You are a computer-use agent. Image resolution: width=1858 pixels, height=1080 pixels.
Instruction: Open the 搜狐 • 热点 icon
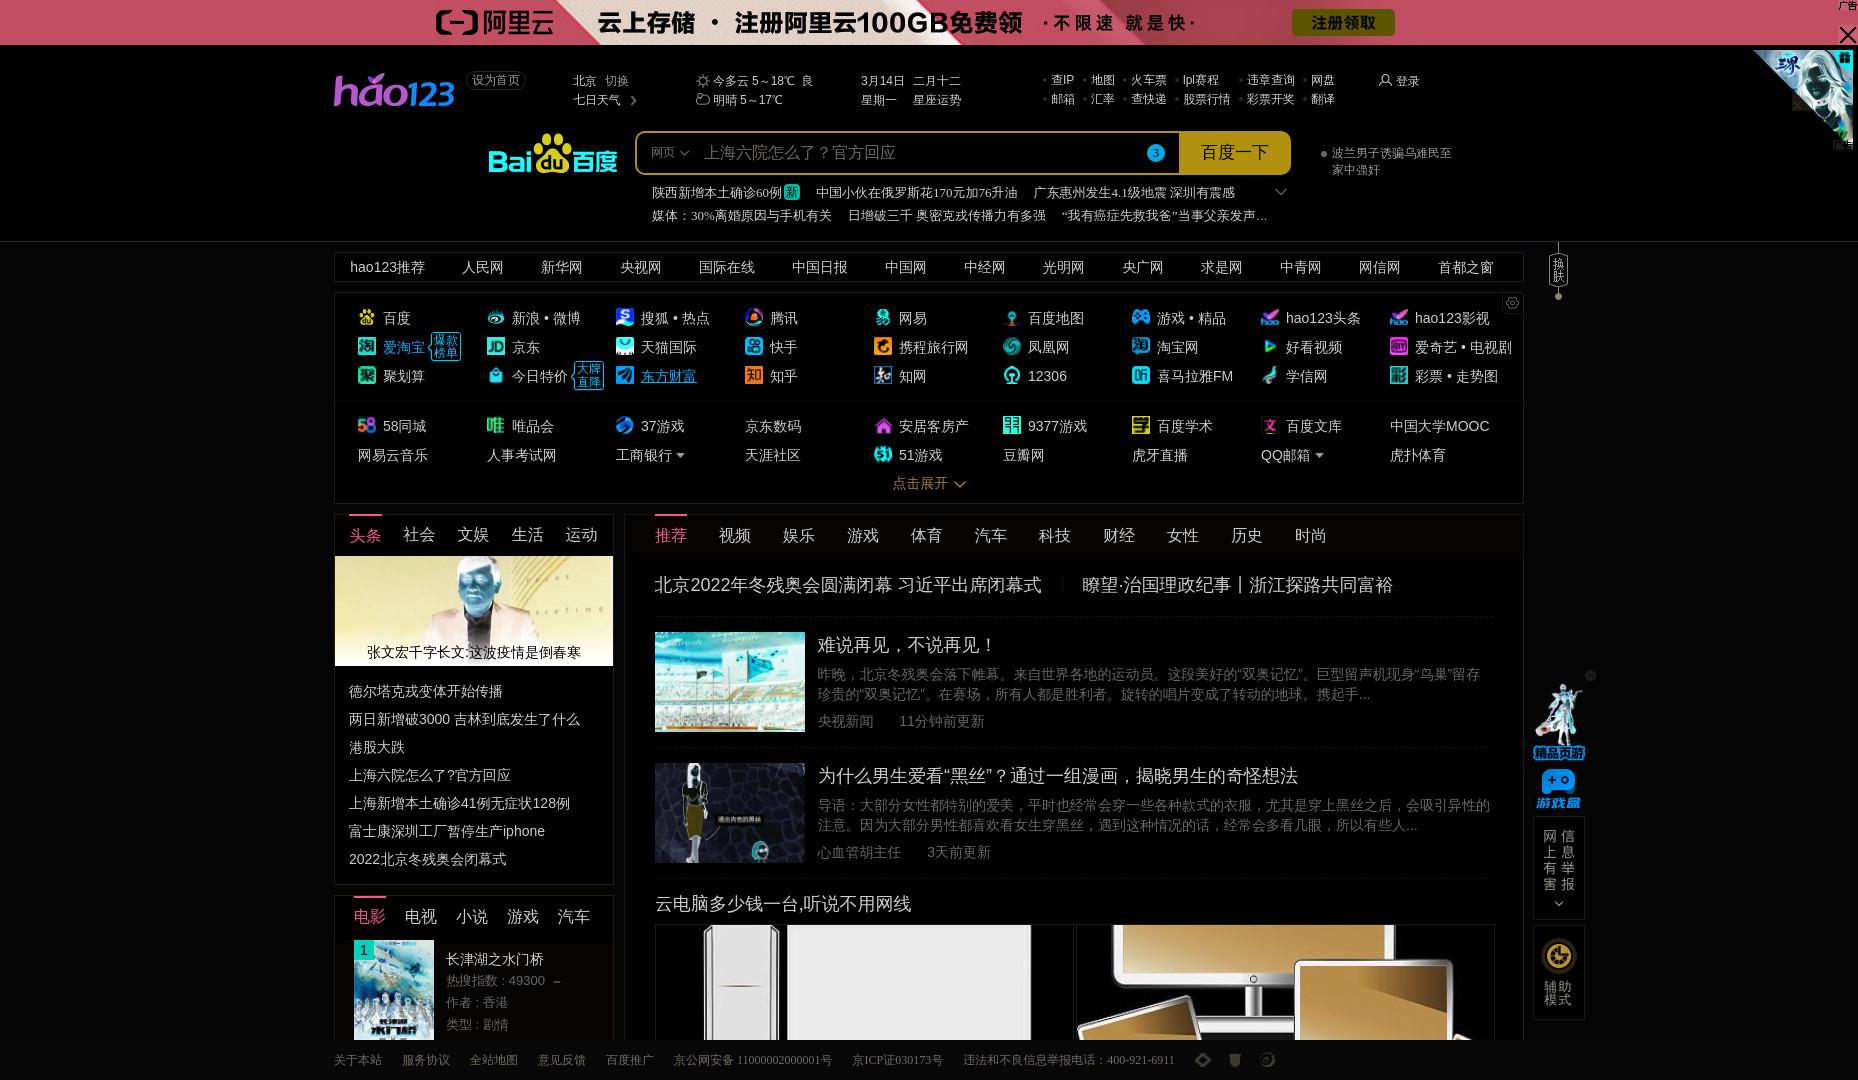(625, 318)
